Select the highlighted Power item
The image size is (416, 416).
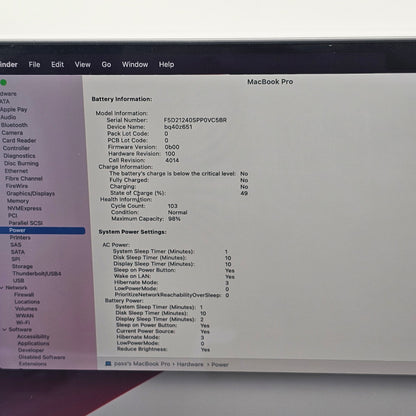[42, 230]
